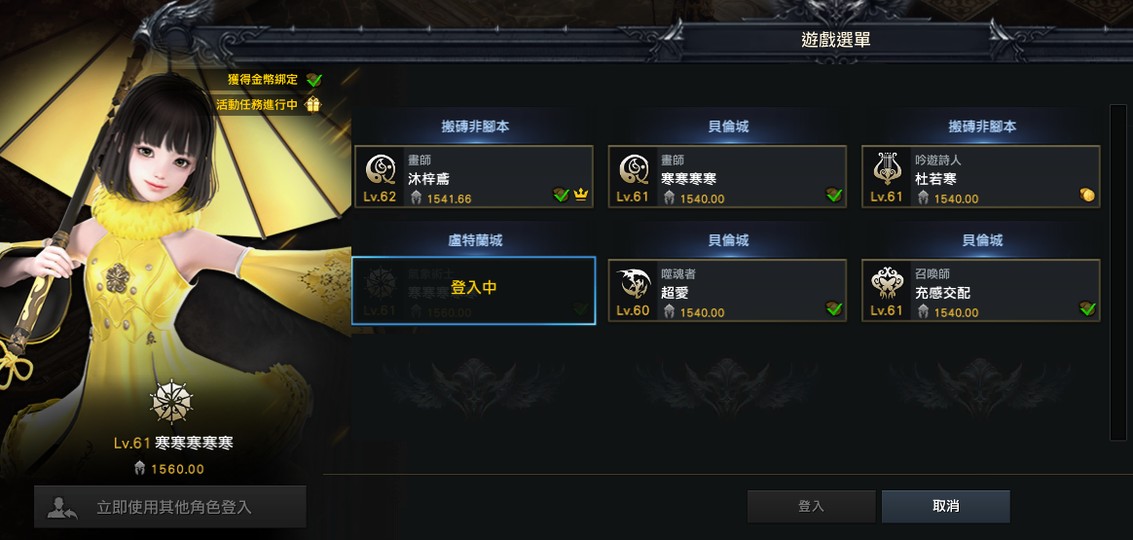Click the green checkmark on 寒寒寒寒 card
Screen dimensions: 1133x540
(x=835, y=195)
